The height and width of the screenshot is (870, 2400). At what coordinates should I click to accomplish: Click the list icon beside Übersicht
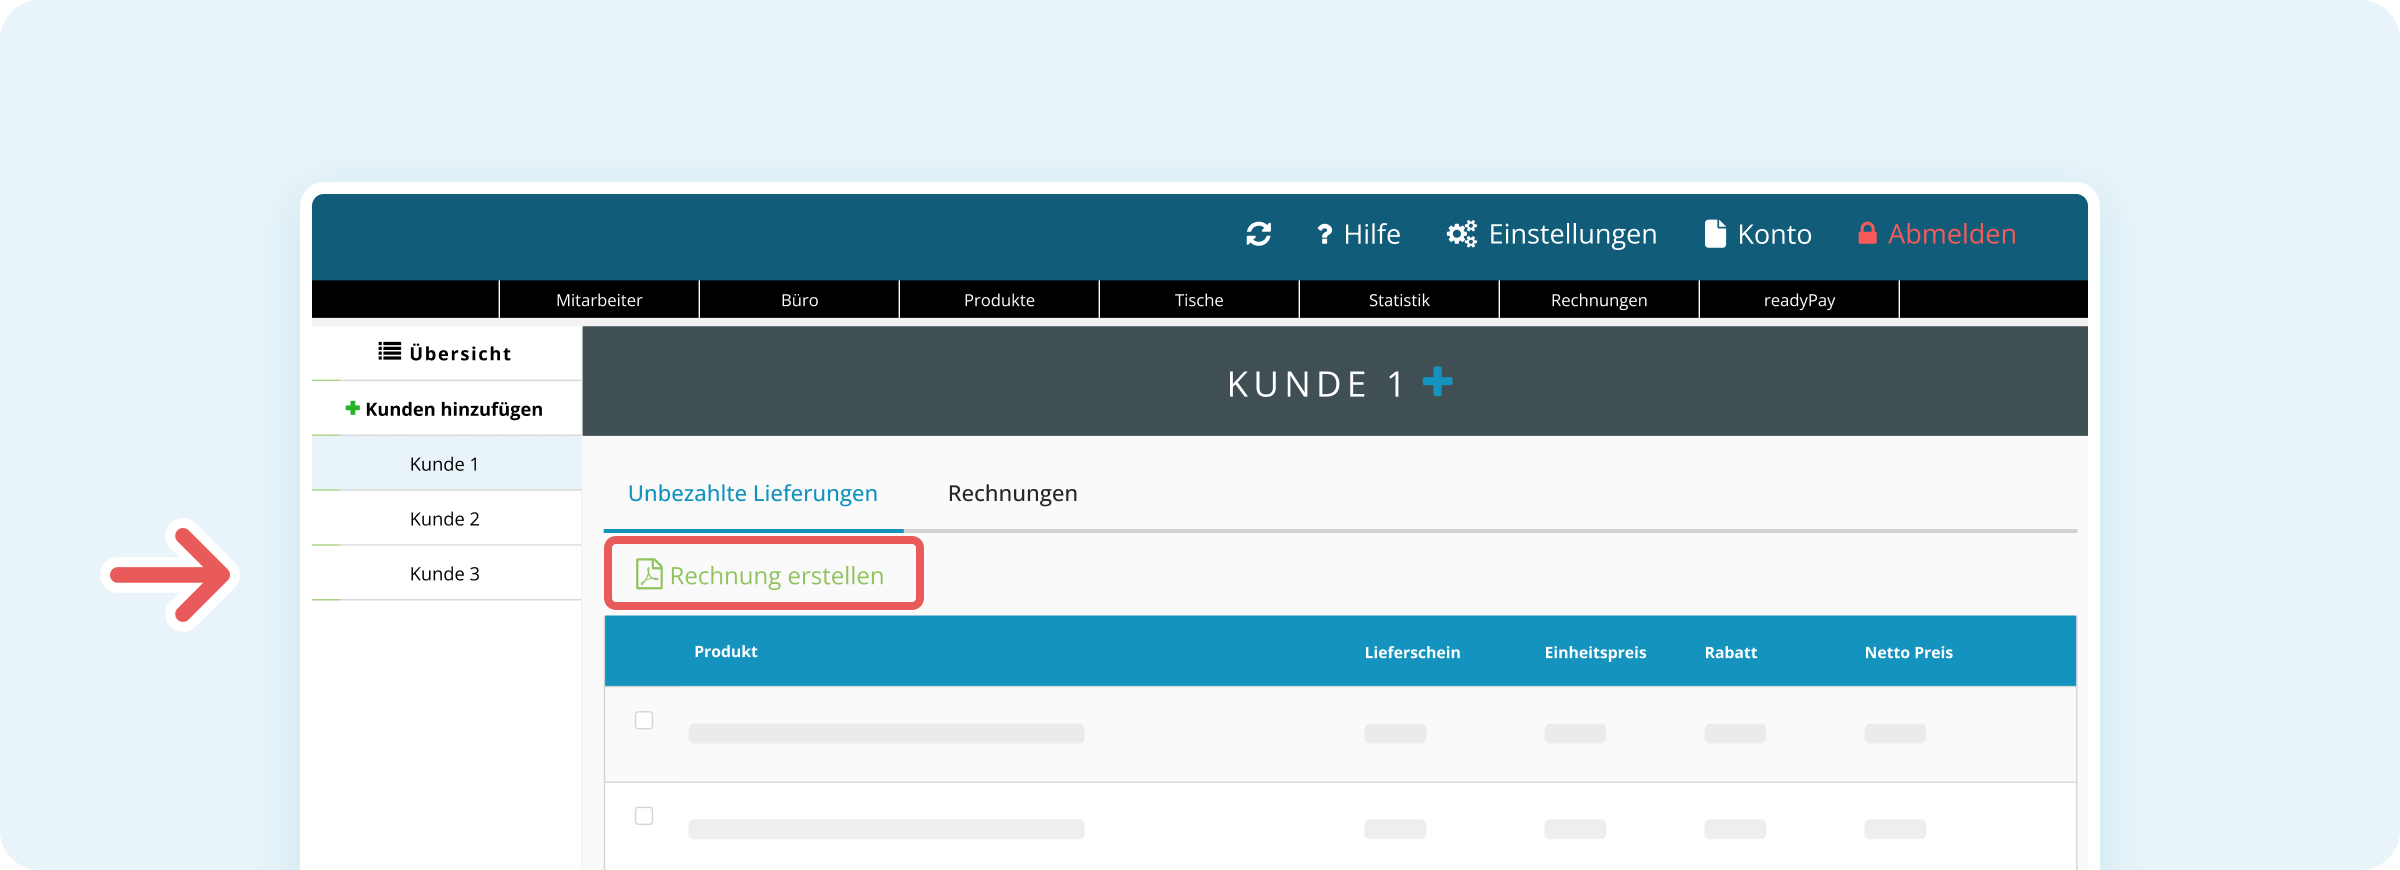389,352
